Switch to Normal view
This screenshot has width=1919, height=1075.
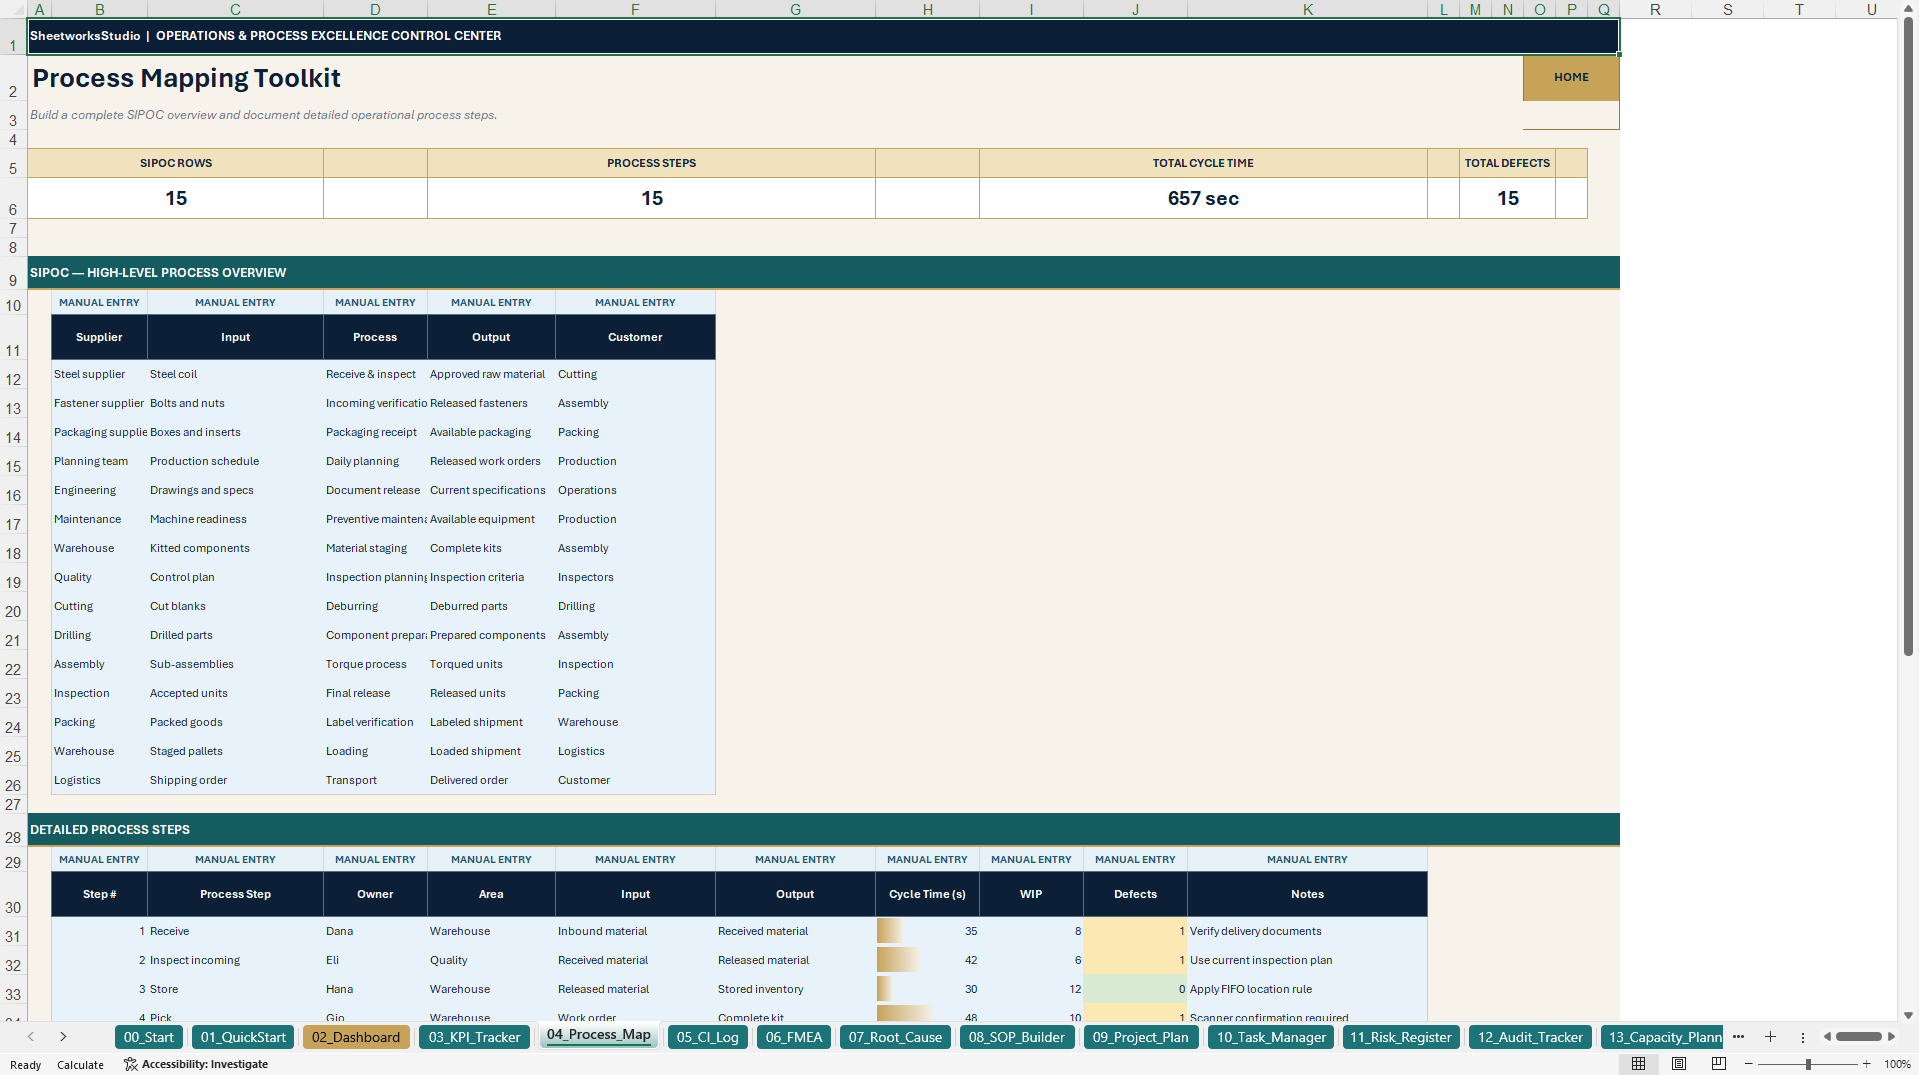pyautogui.click(x=1638, y=1064)
